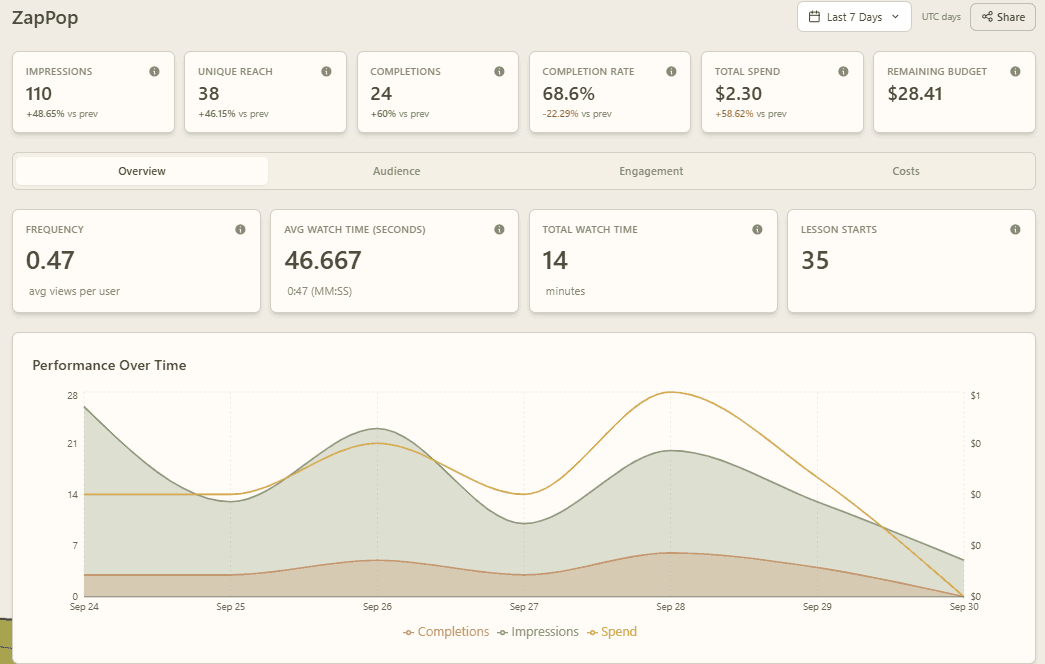Show info for Total Spend

click(843, 71)
